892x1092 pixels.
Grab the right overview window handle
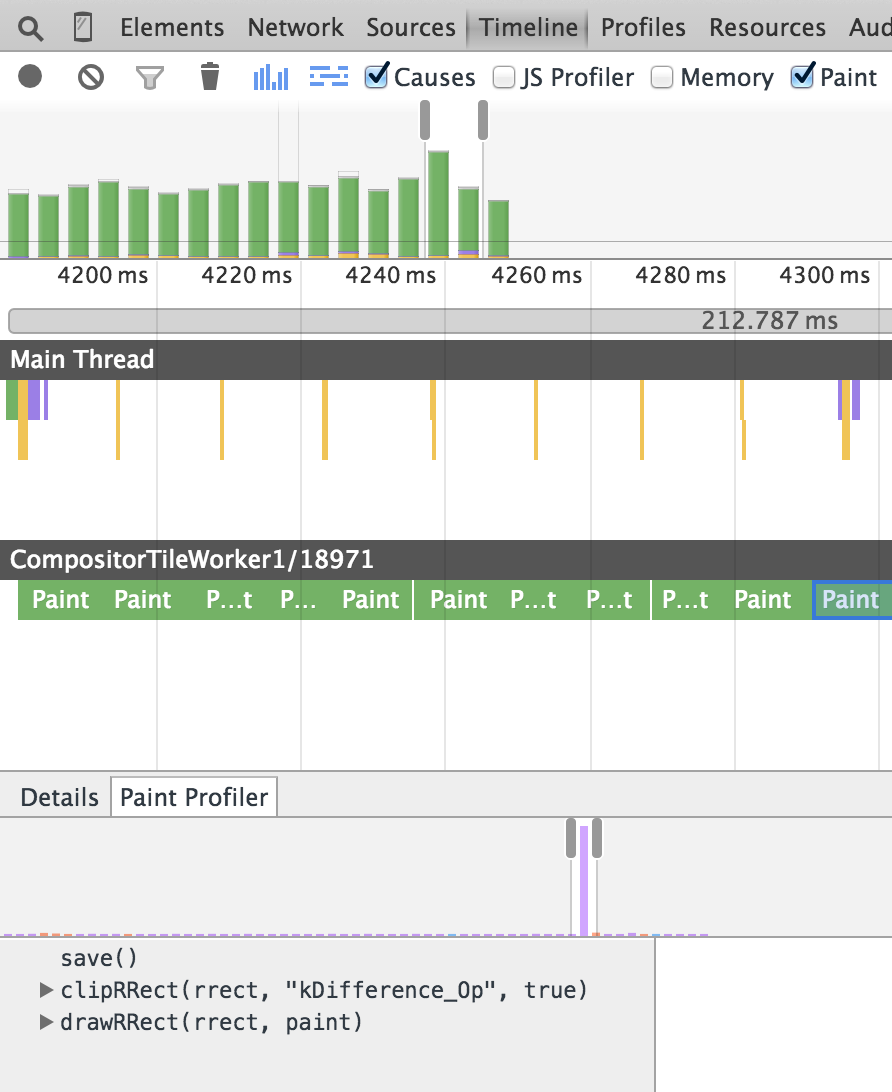tap(483, 120)
